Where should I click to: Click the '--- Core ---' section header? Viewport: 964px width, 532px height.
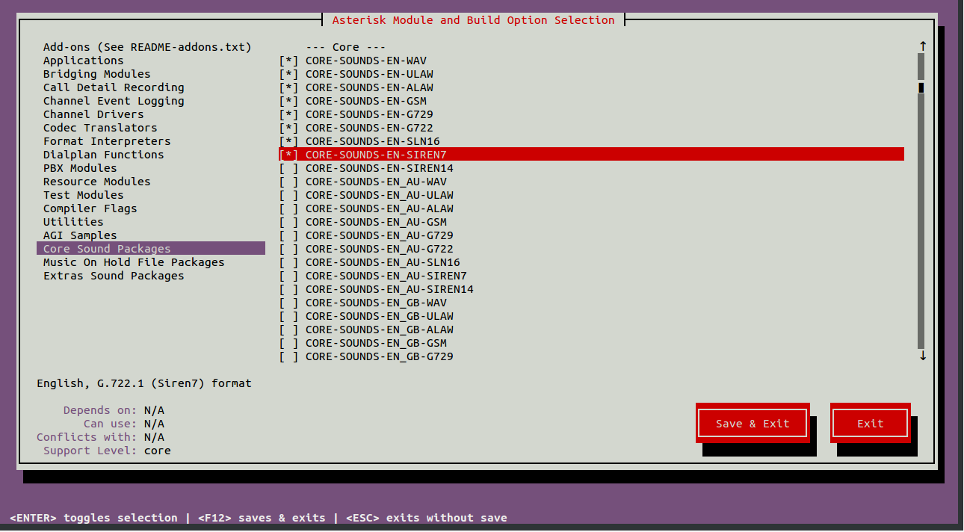tap(346, 47)
